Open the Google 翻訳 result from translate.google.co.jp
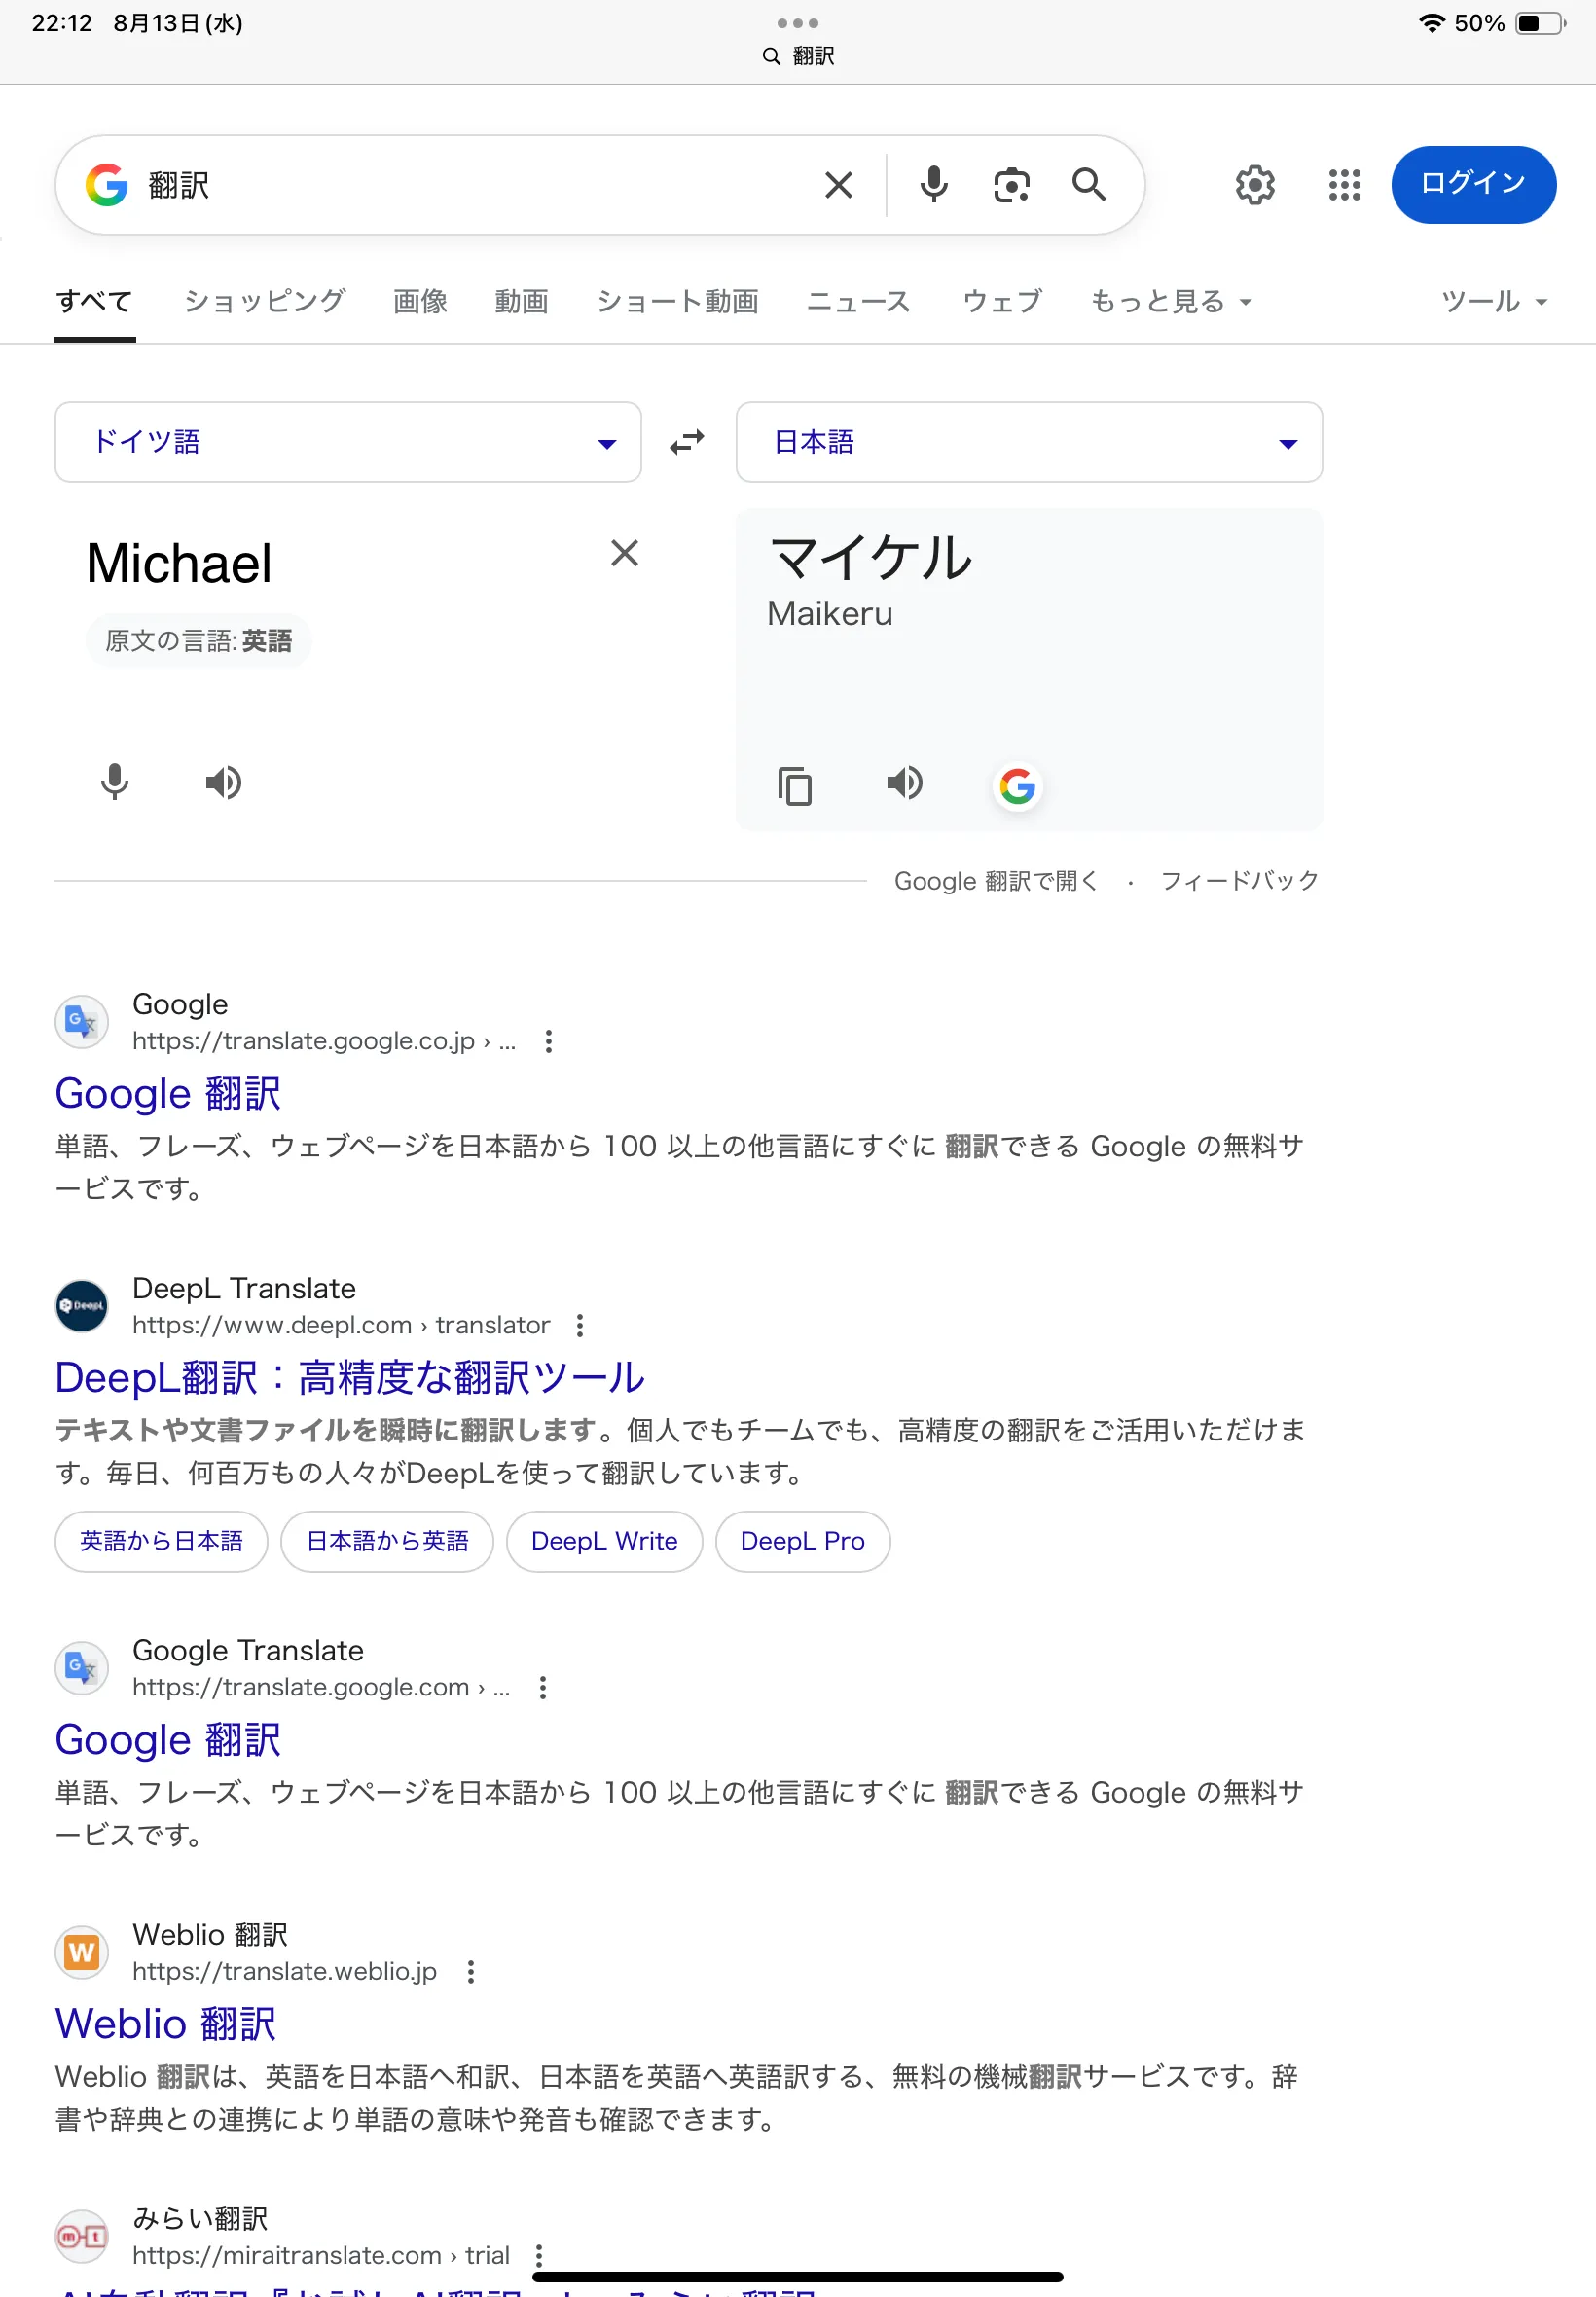Viewport: 1596px width, 2297px height. (x=168, y=1094)
